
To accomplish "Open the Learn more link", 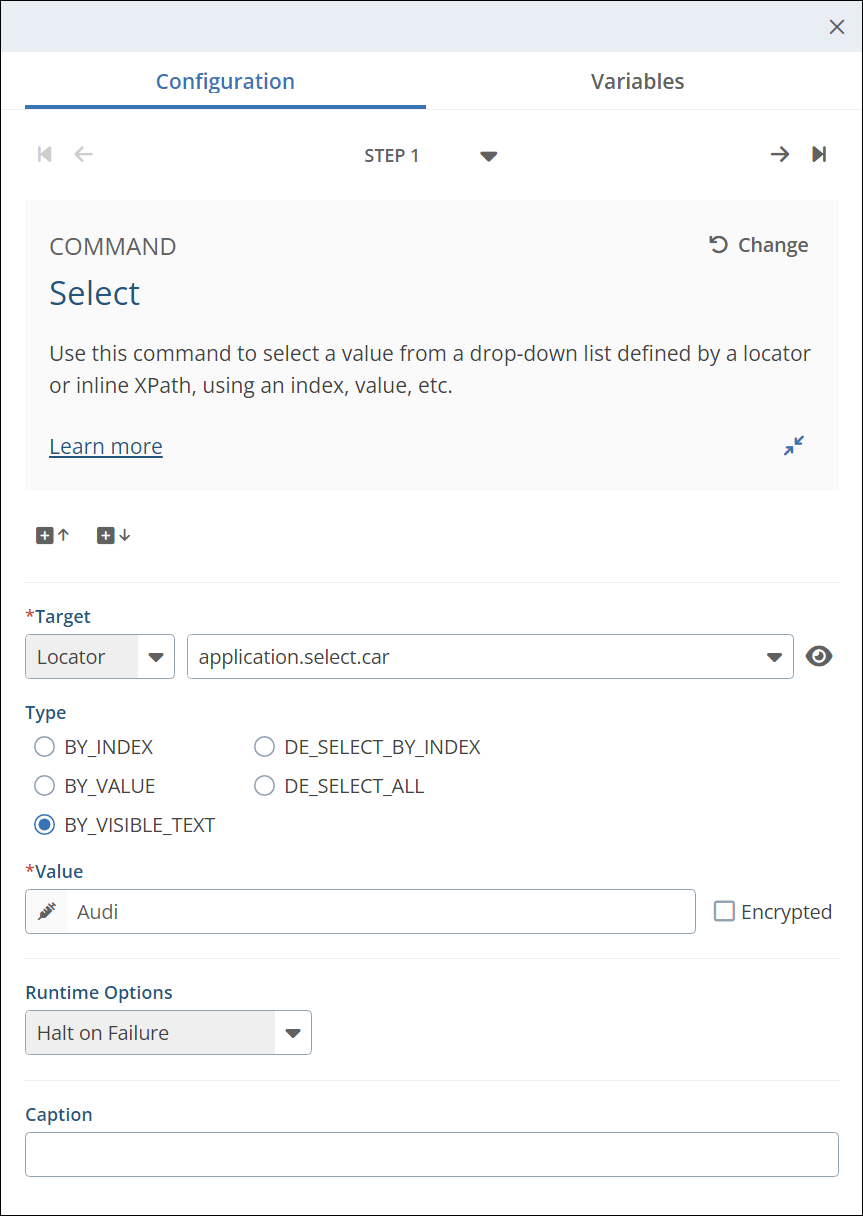I will coord(106,446).
